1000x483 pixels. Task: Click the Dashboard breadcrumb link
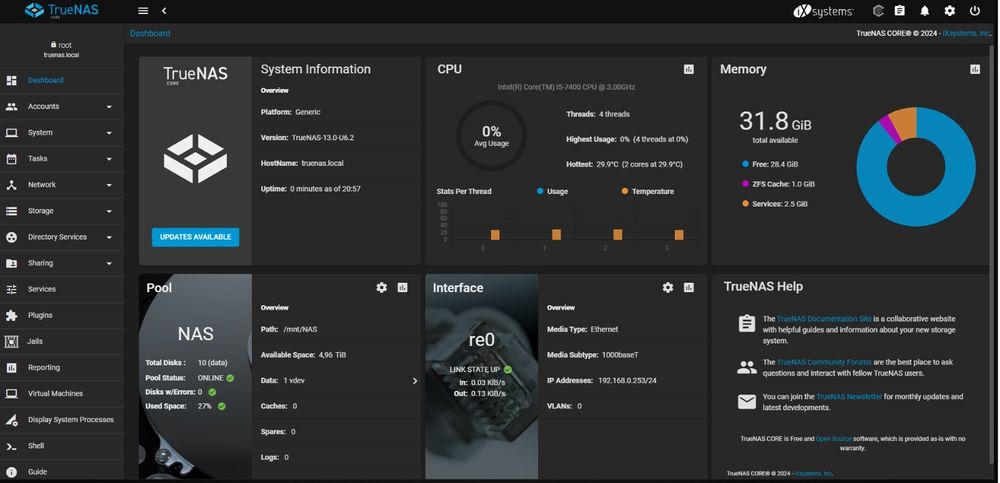coord(150,33)
